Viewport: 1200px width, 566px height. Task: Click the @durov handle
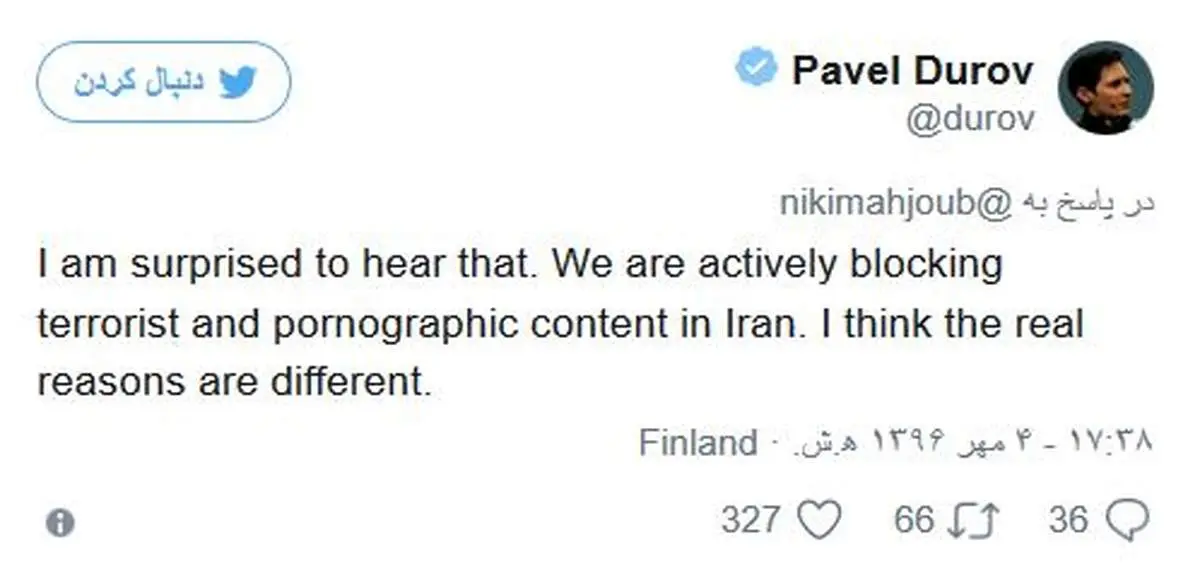pyautogui.click(x=969, y=119)
